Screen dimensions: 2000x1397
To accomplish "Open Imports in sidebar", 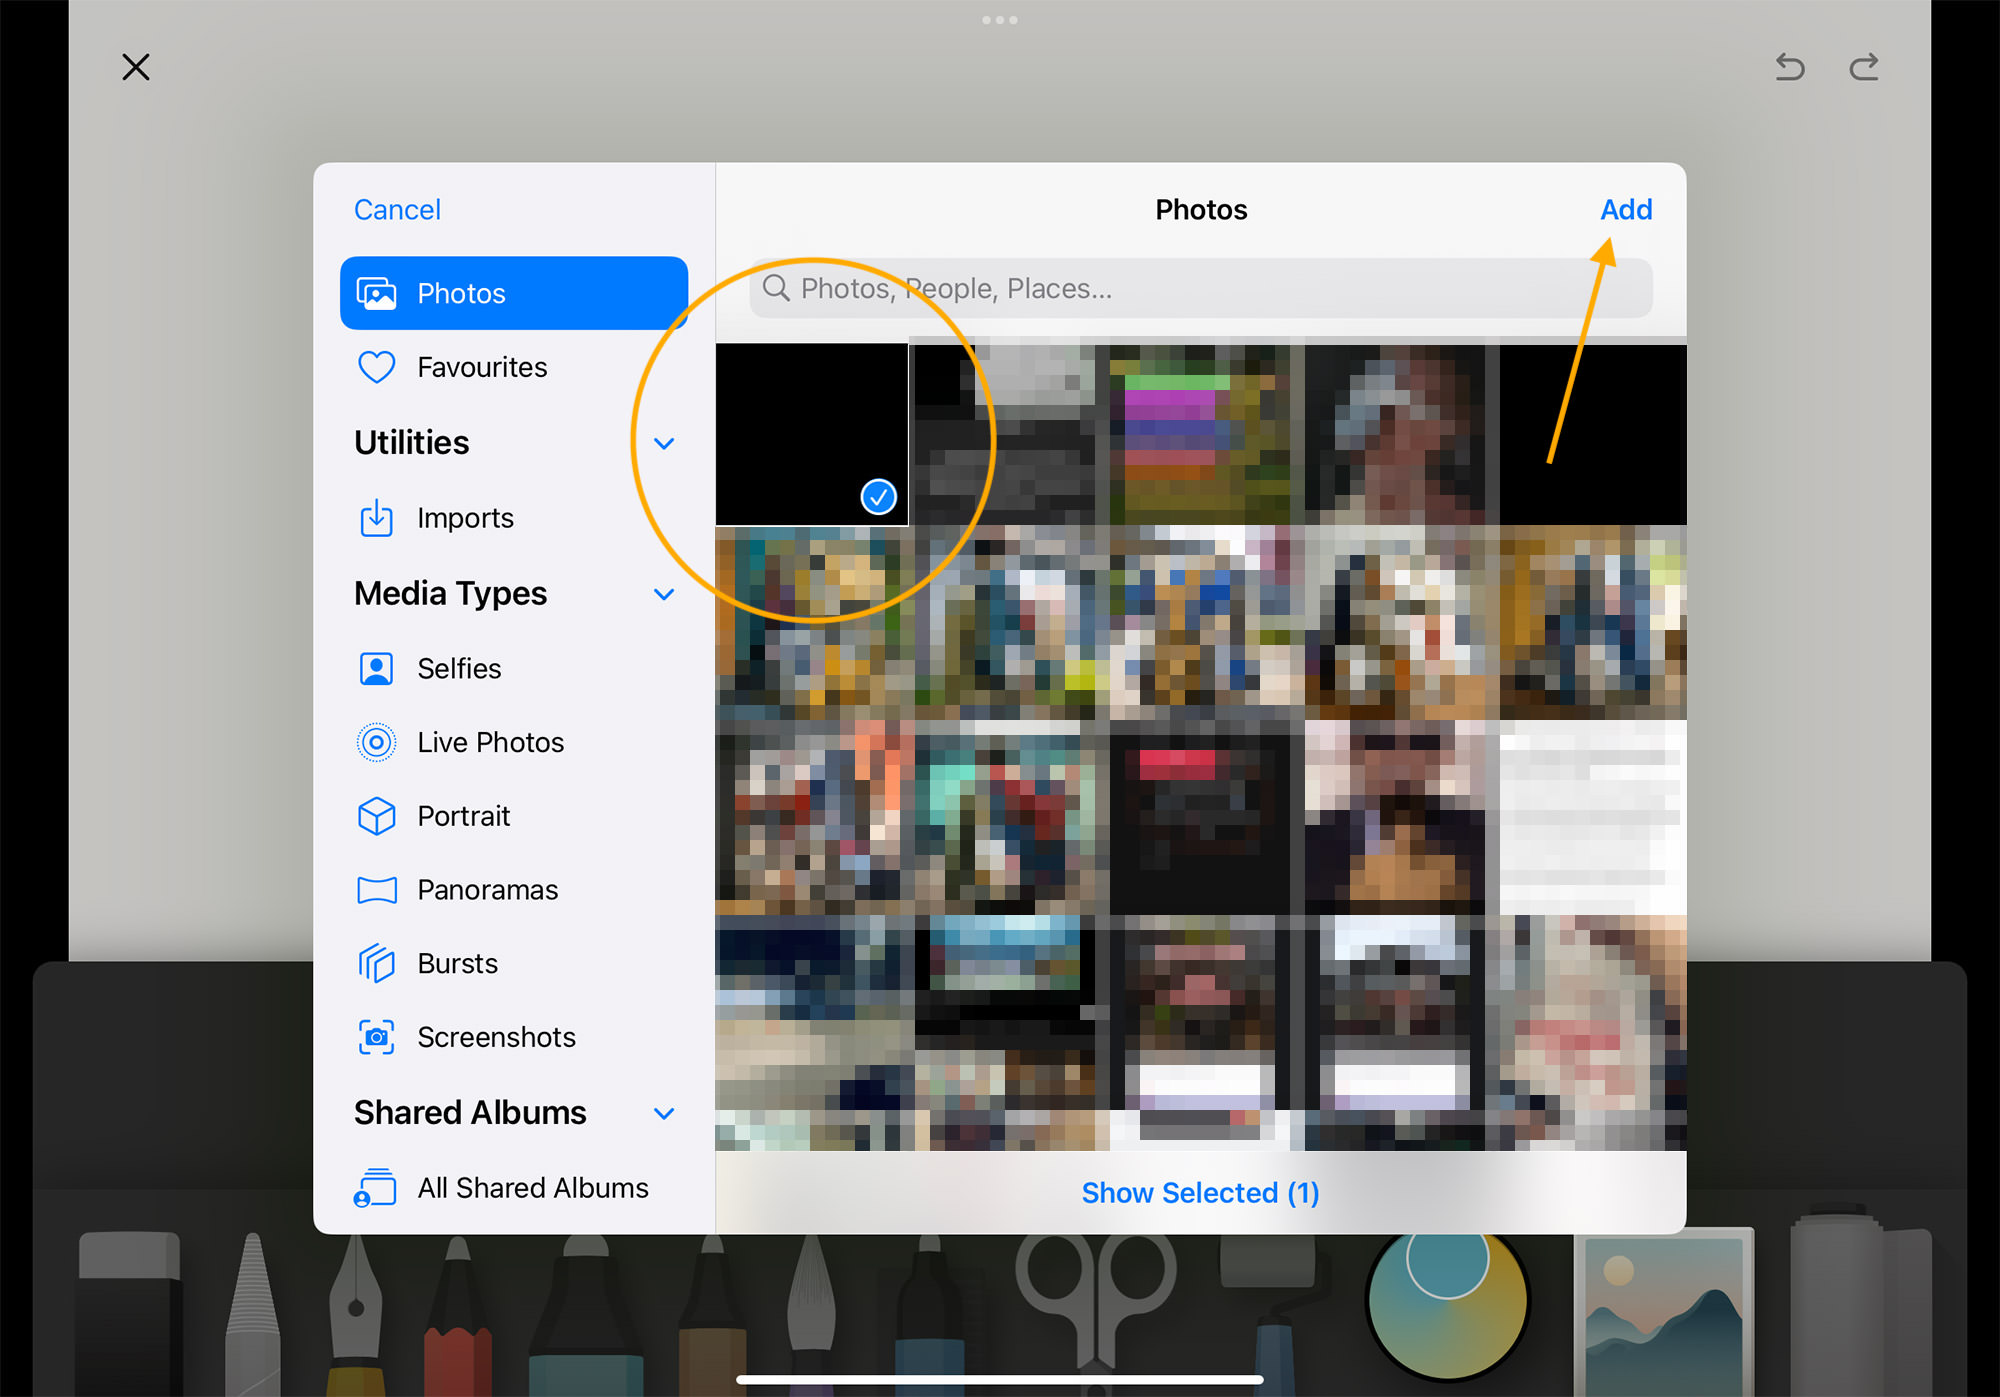I will click(514, 518).
